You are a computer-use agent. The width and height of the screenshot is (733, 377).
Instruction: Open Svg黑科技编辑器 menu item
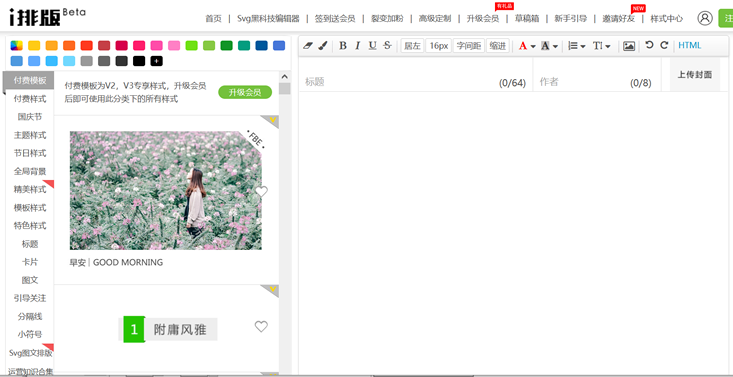(x=268, y=19)
